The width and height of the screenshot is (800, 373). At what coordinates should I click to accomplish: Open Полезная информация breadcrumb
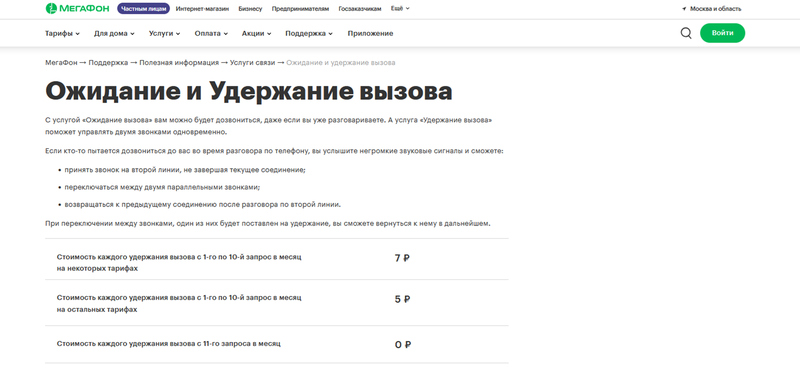179,63
